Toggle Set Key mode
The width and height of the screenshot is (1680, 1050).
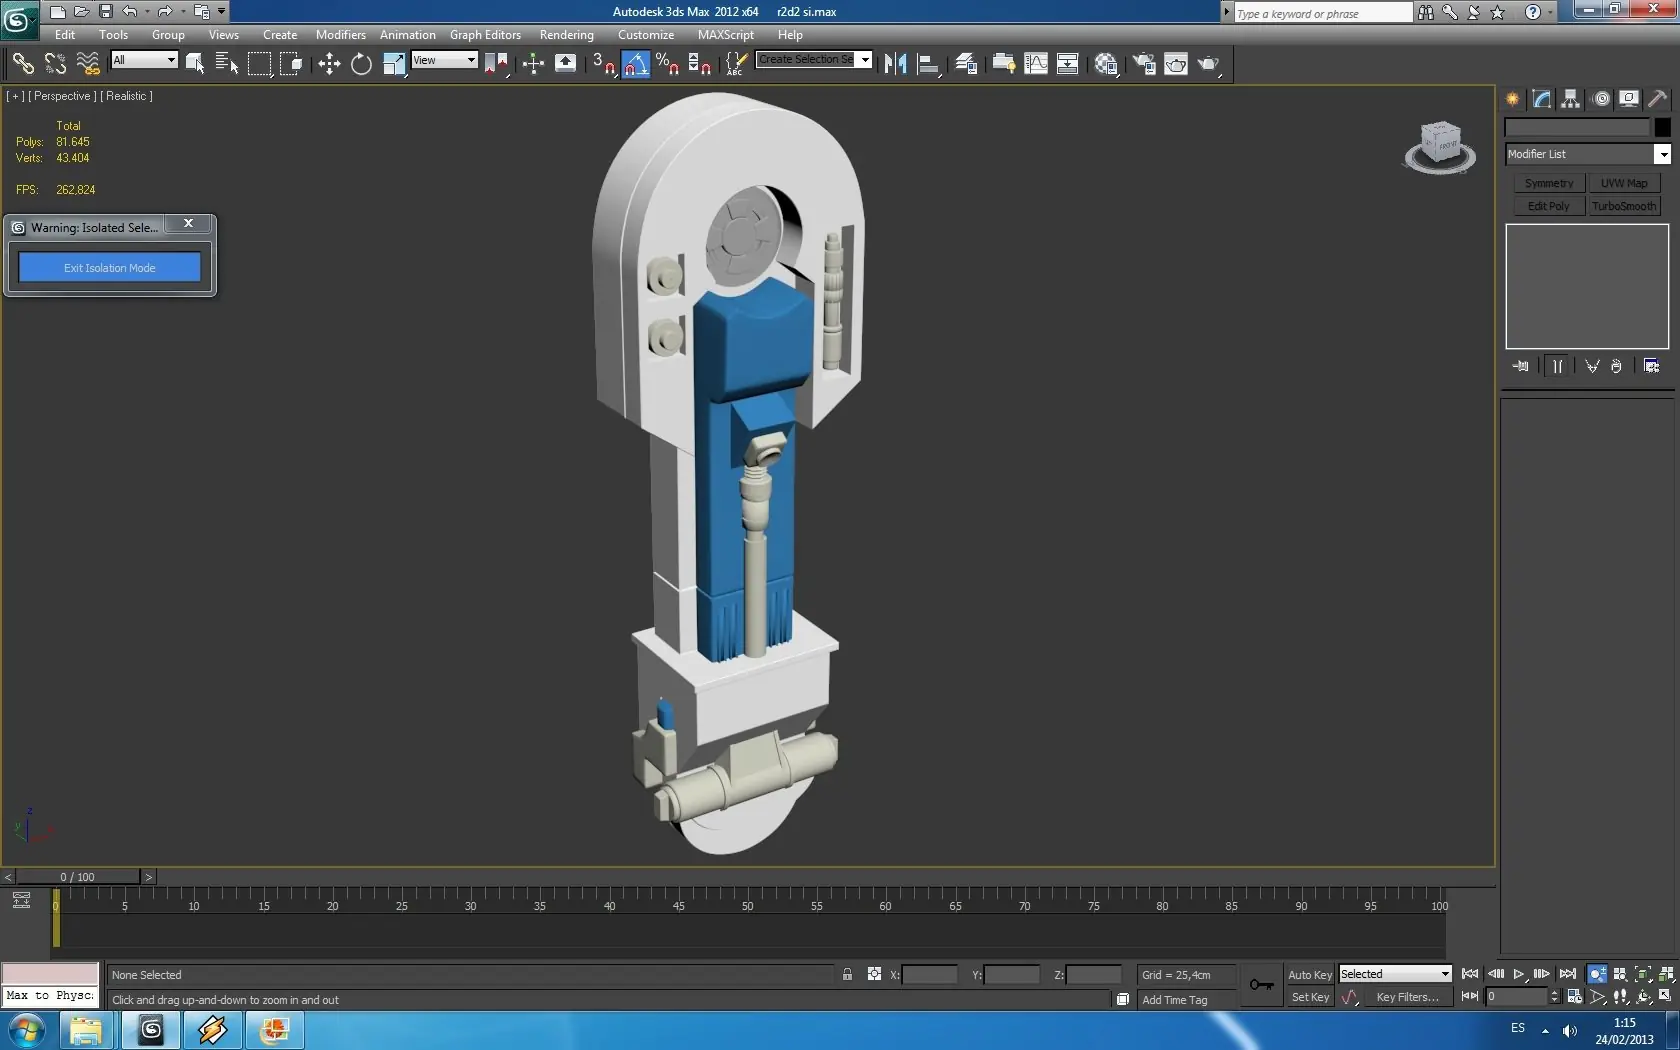tap(1310, 997)
